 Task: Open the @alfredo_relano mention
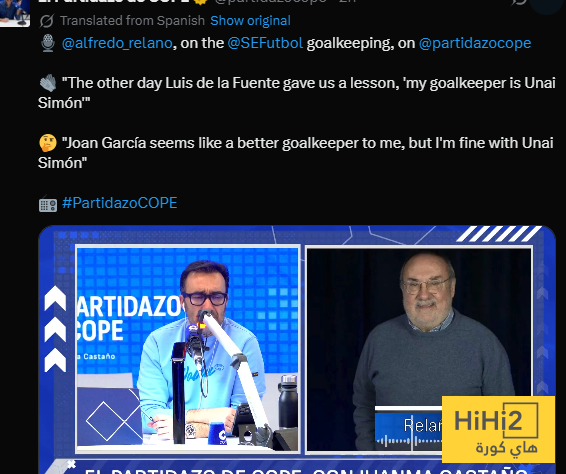(117, 43)
